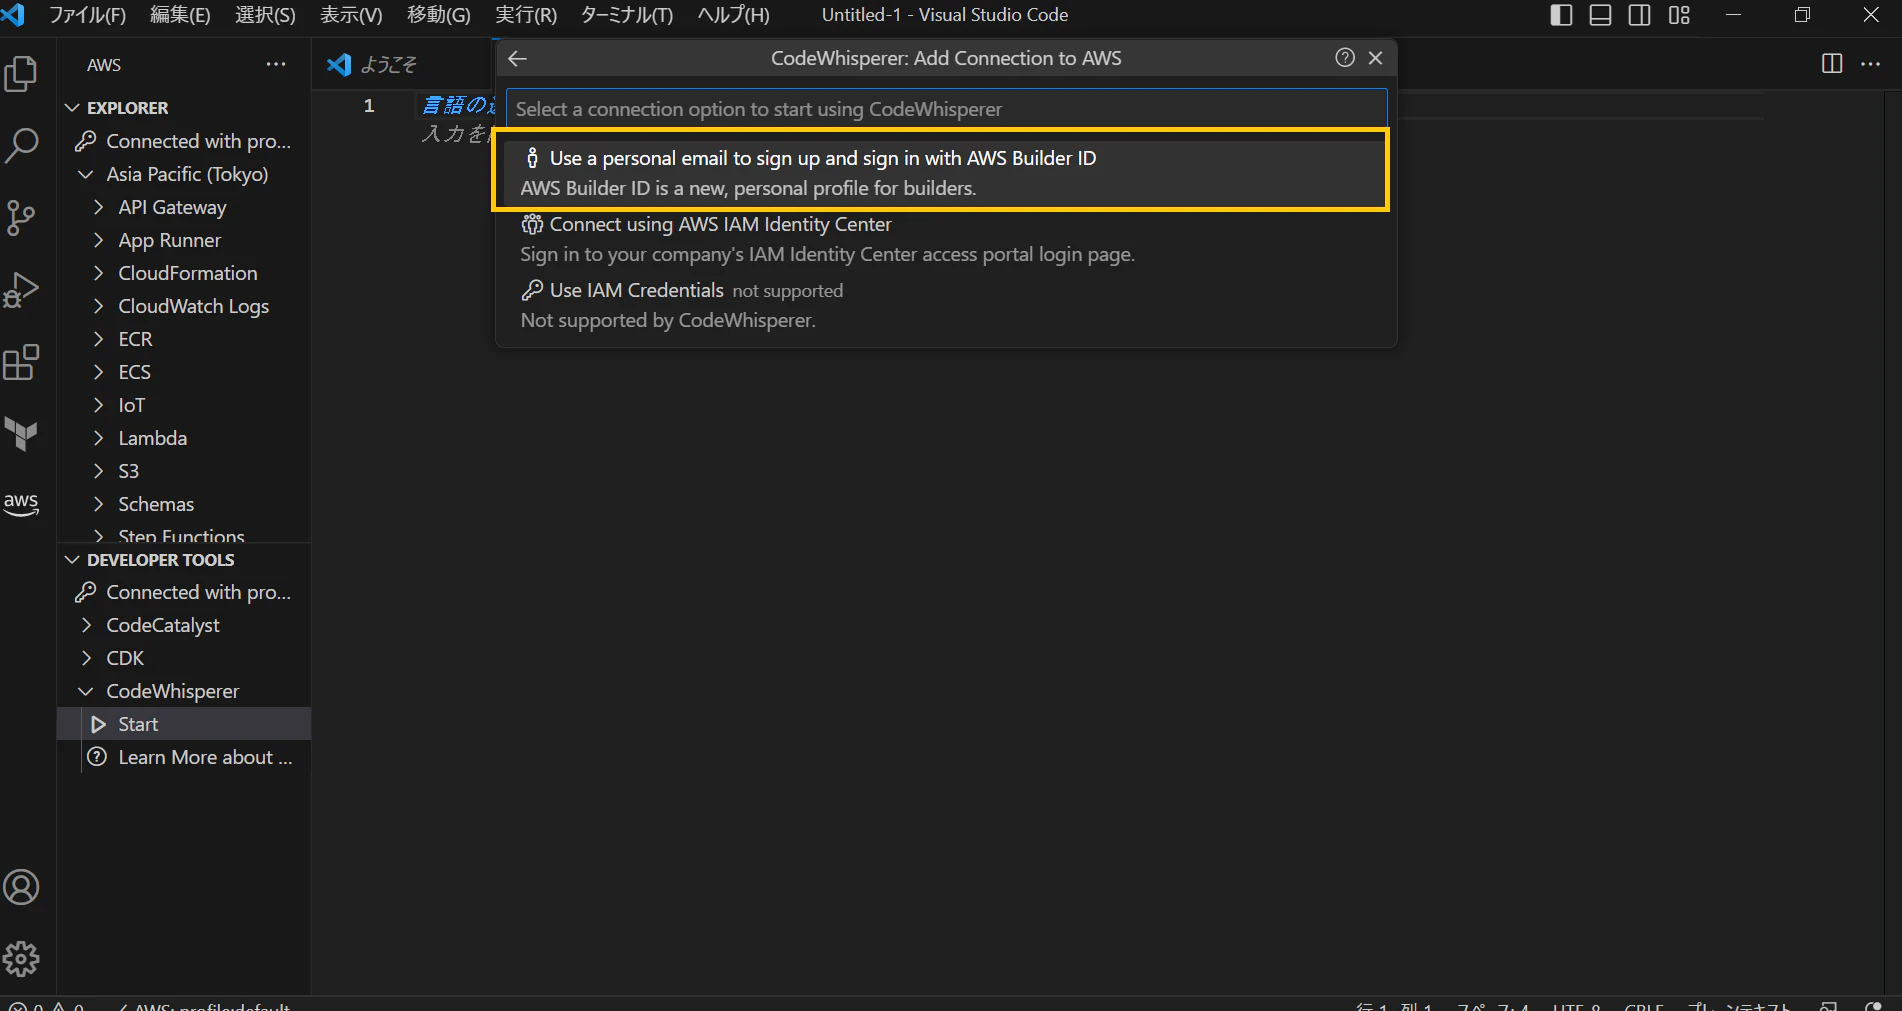Click the Start play icon under CodeWhisperer
Viewport: 1902px width, 1011px height.
tap(98, 724)
